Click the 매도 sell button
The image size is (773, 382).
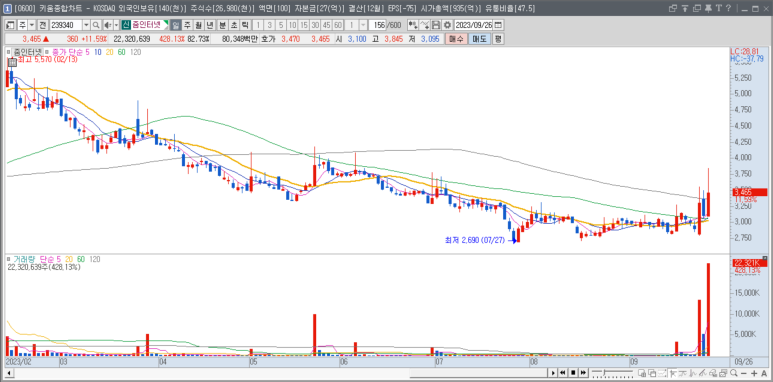(x=479, y=39)
